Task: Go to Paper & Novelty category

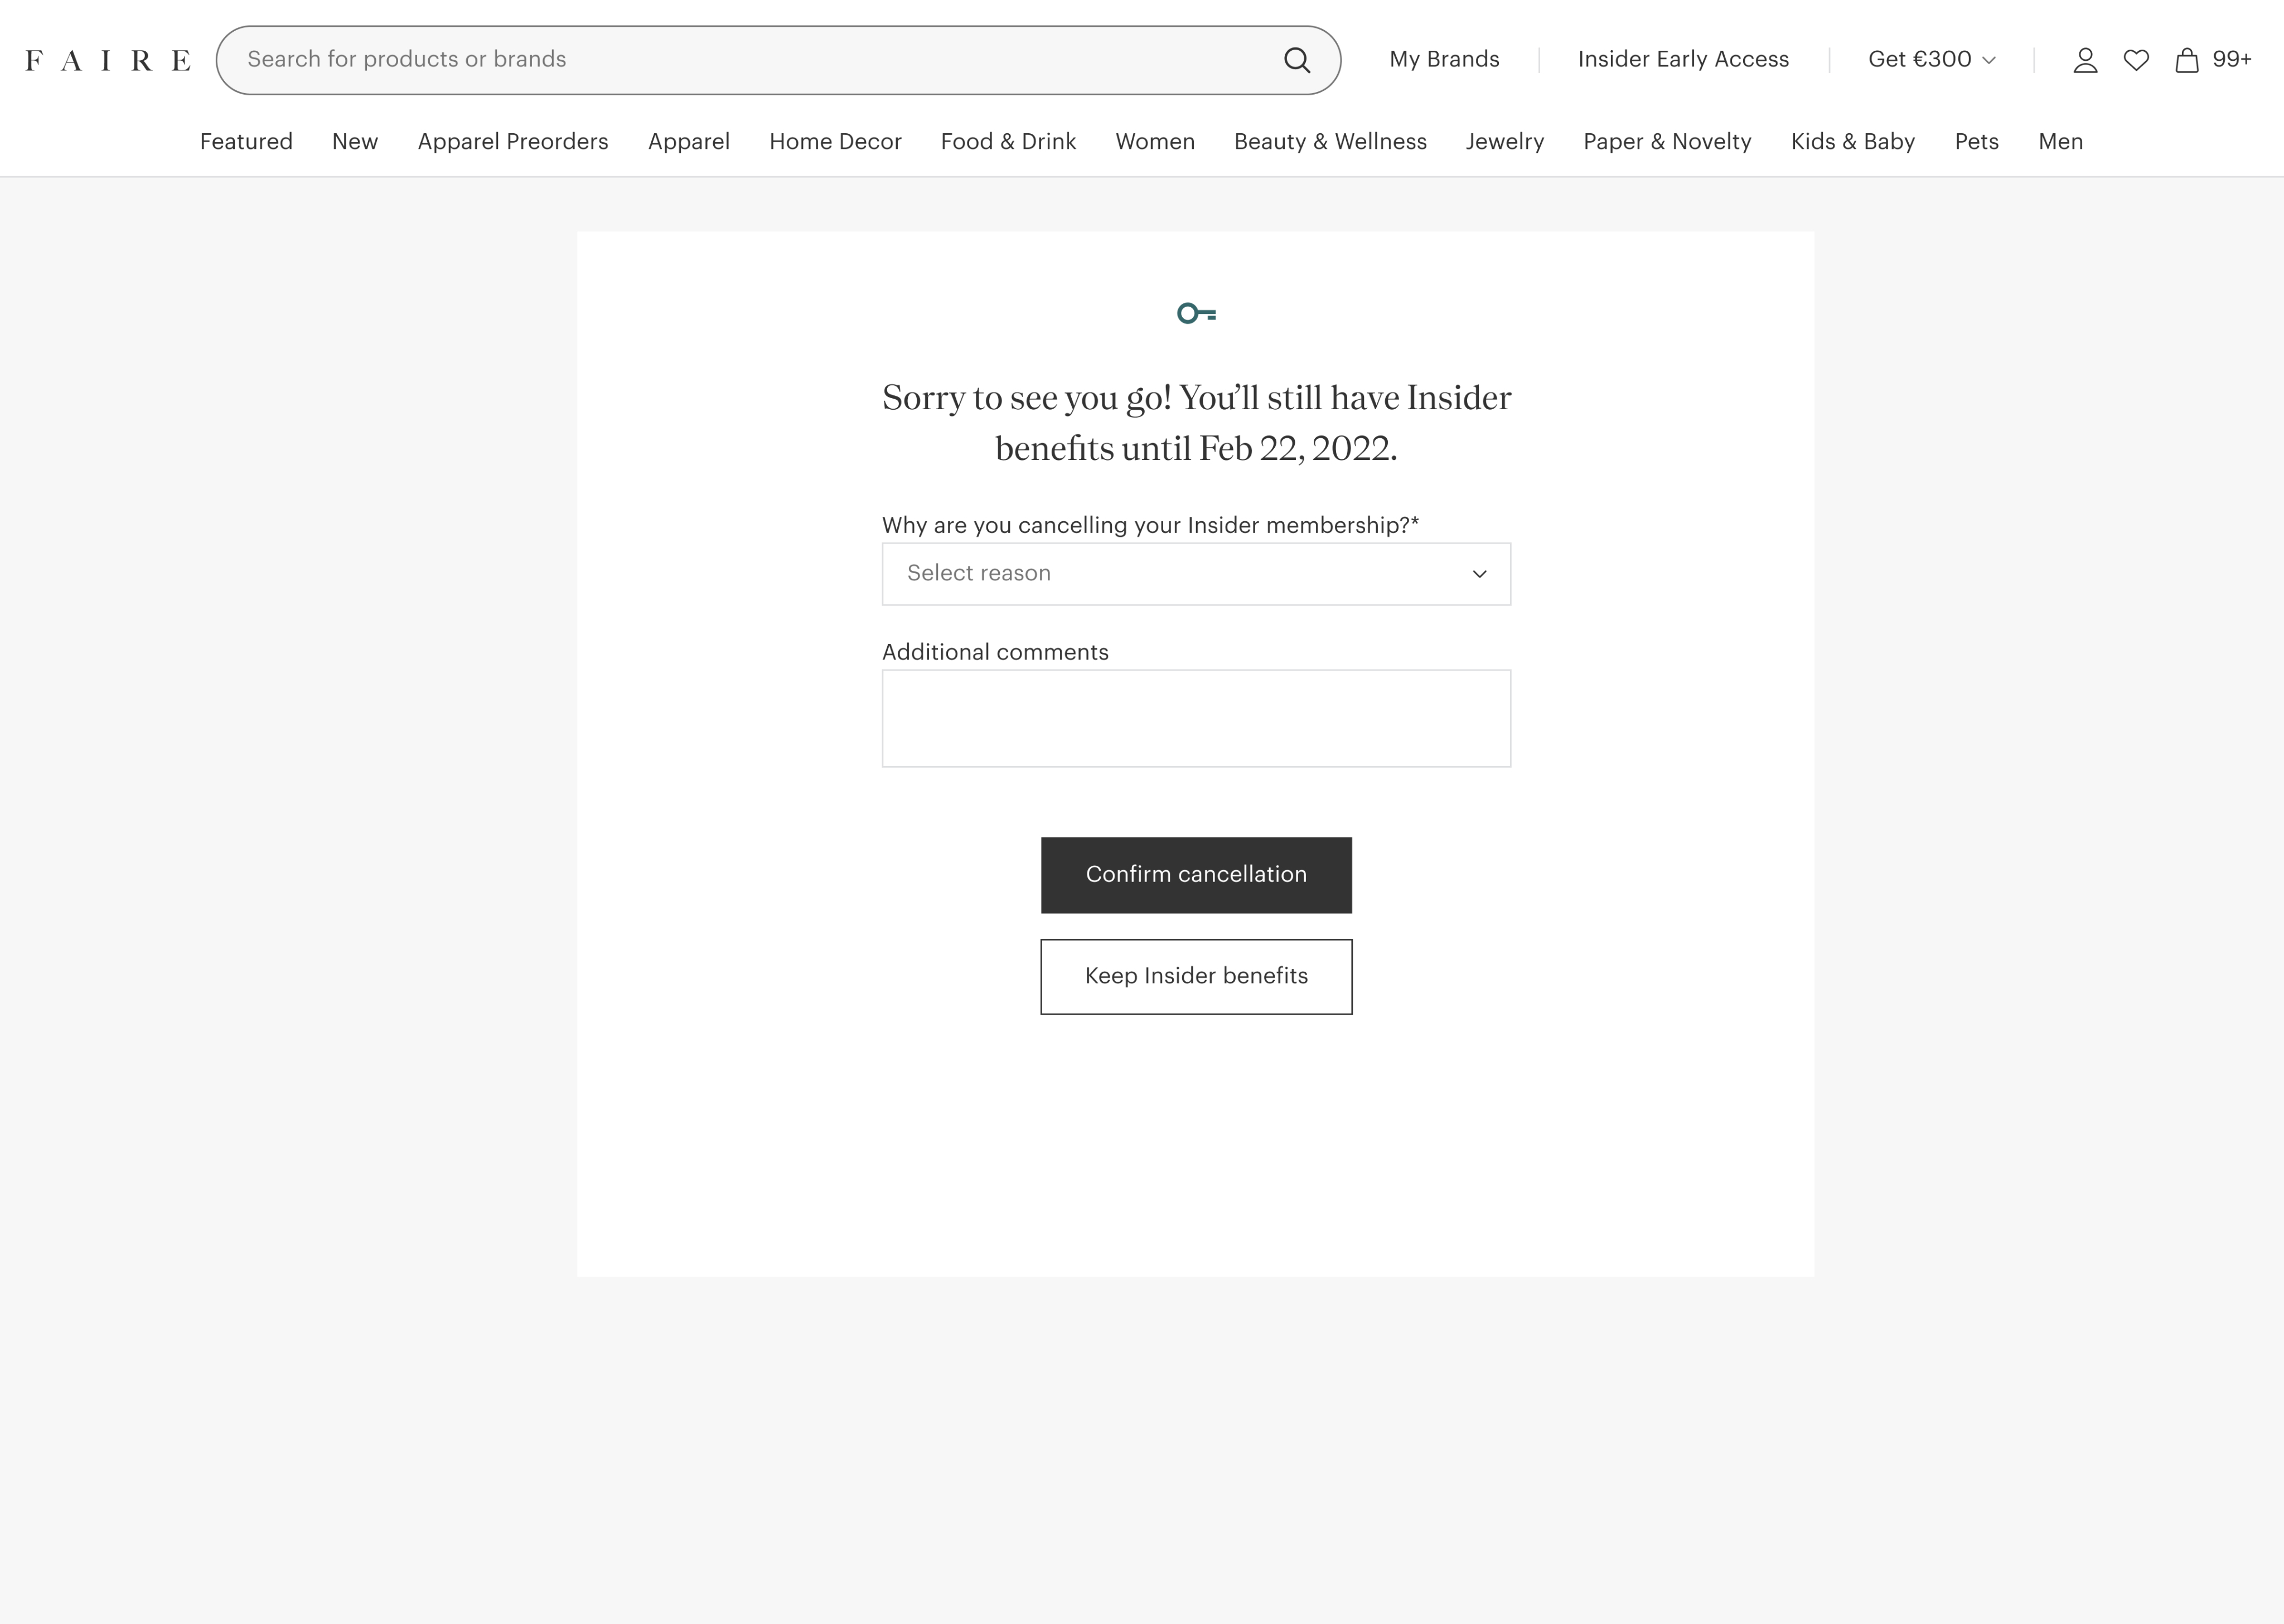Action: 1667,141
